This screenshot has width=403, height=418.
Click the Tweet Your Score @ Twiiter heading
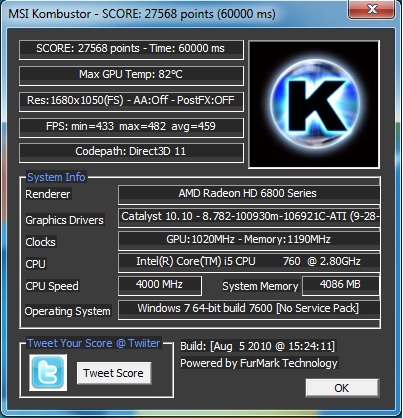[94, 343]
